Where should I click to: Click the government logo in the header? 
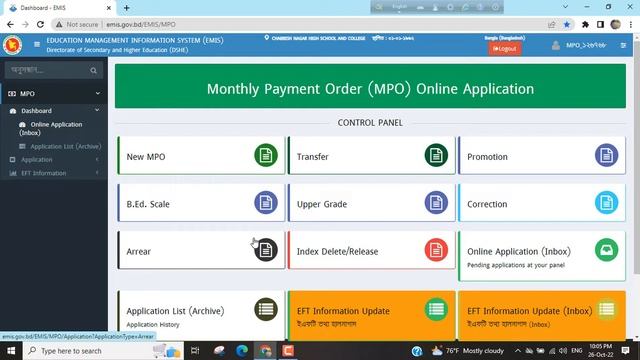12,45
